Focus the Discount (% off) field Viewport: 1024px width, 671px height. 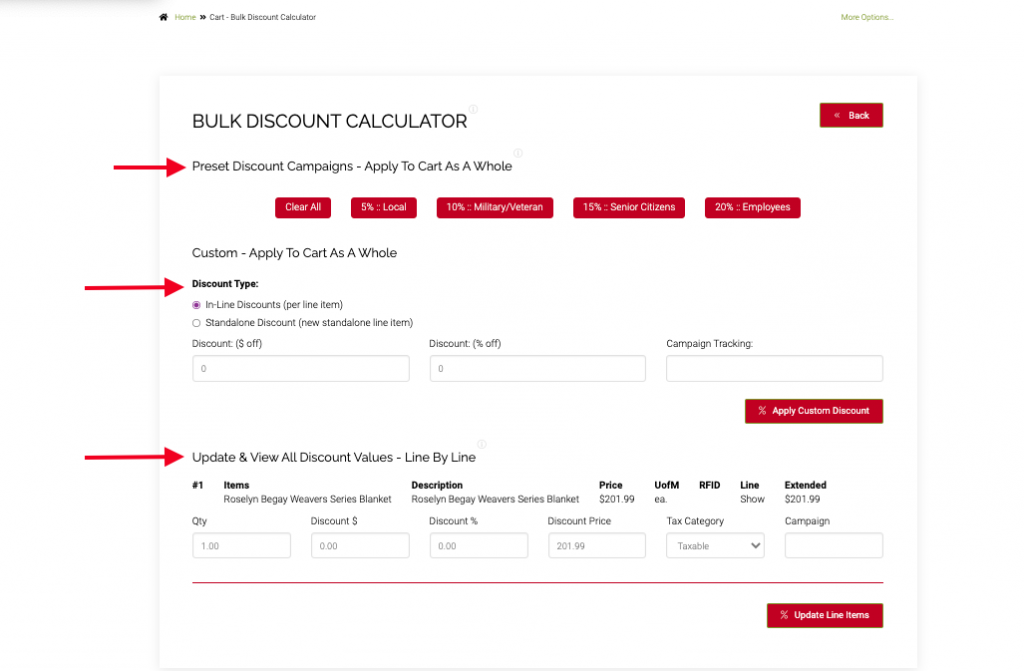pyautogui.click(x=537, y=368)
